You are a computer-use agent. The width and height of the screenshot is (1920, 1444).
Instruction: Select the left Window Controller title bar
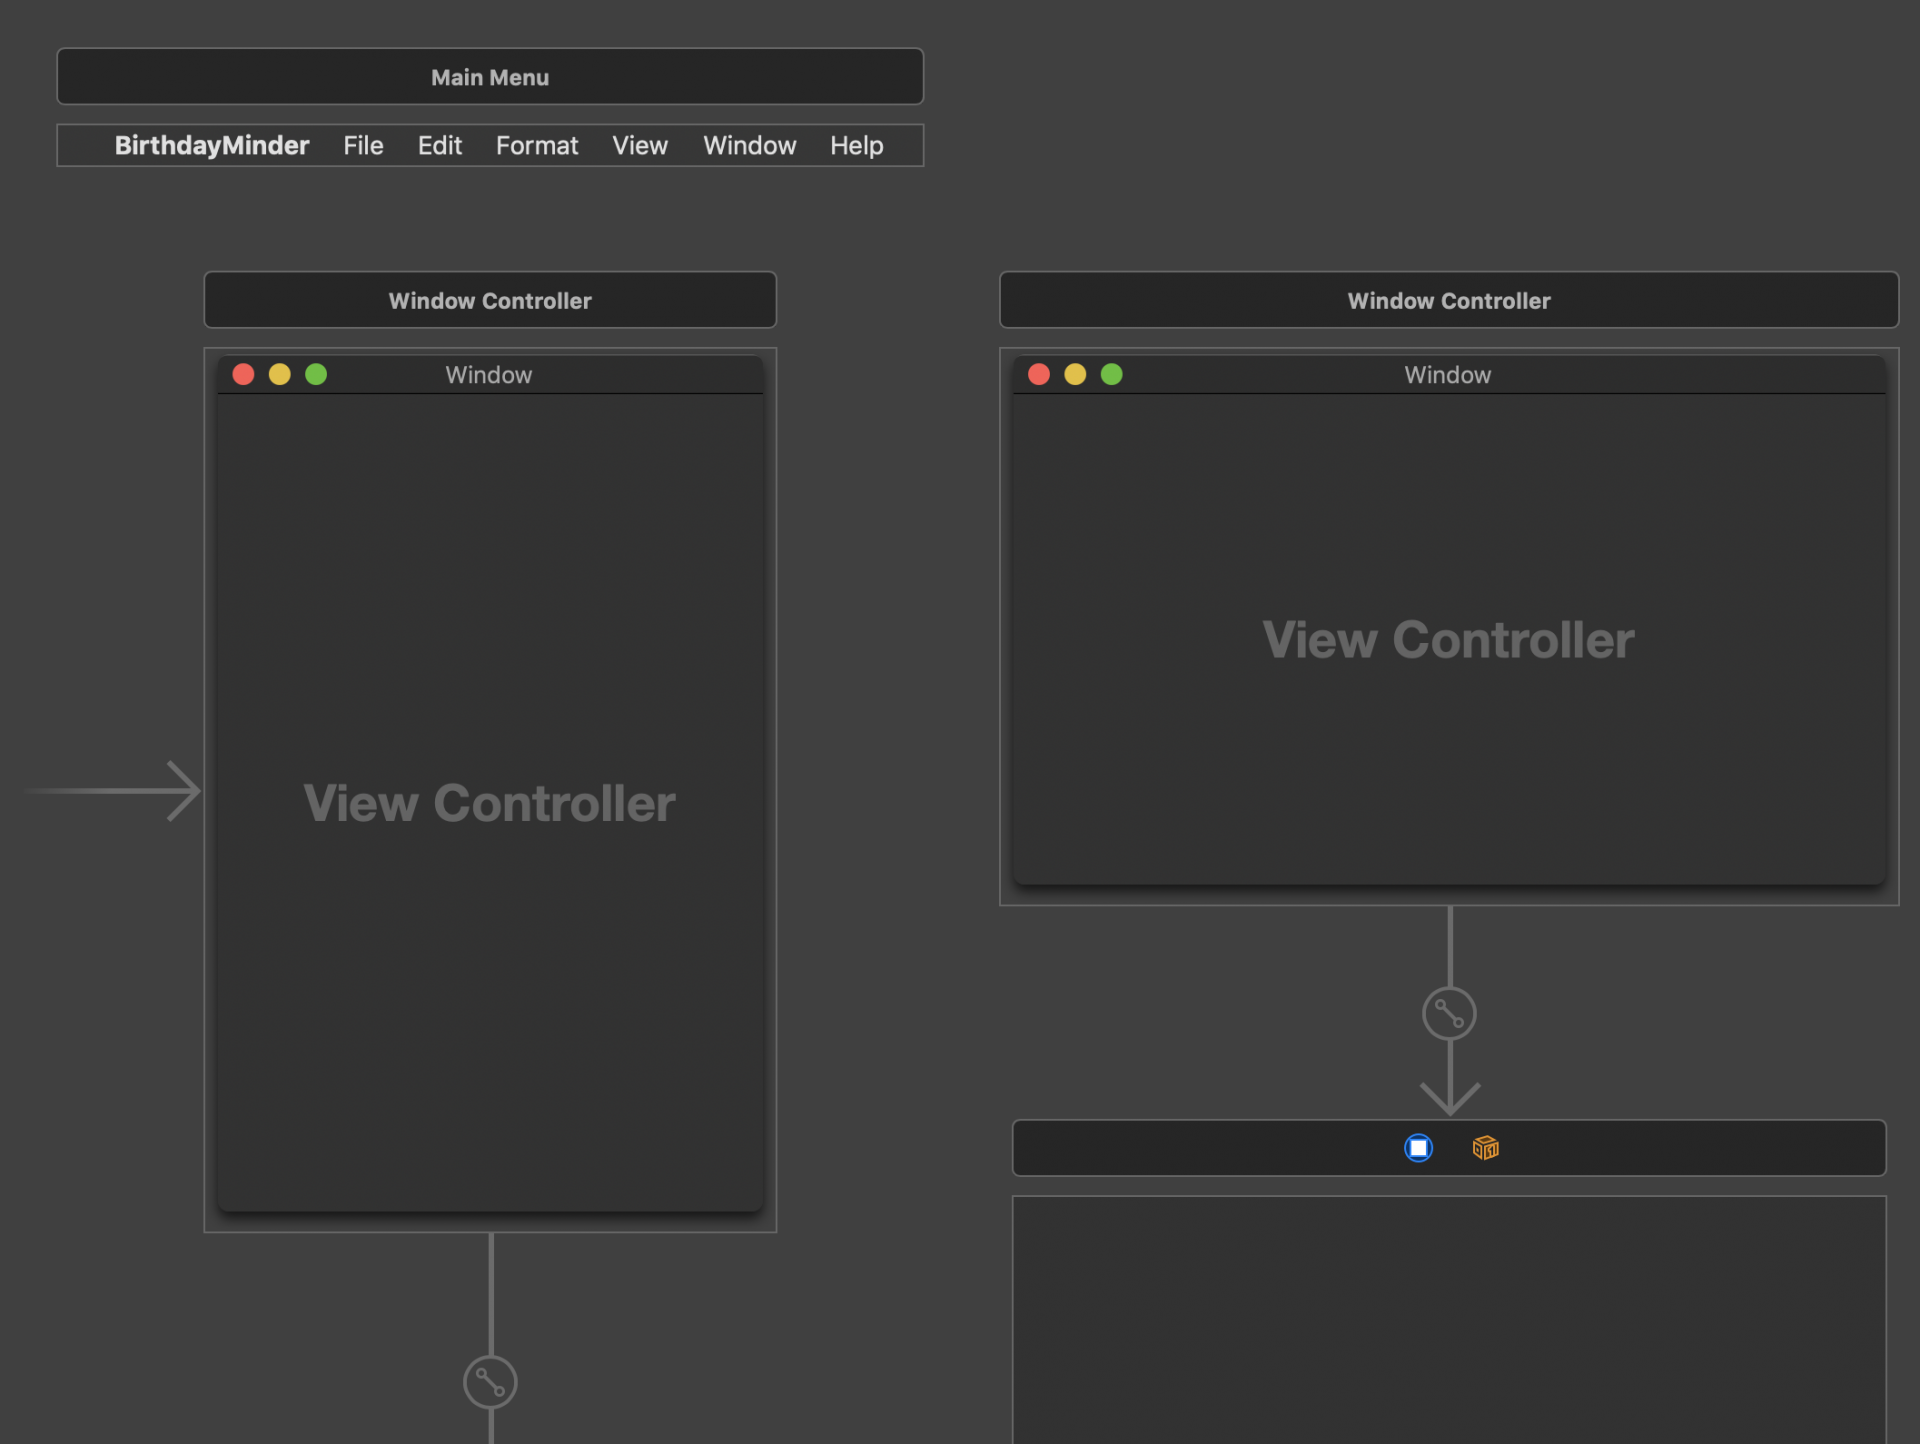pyautogui.click(x=490, y=300)
